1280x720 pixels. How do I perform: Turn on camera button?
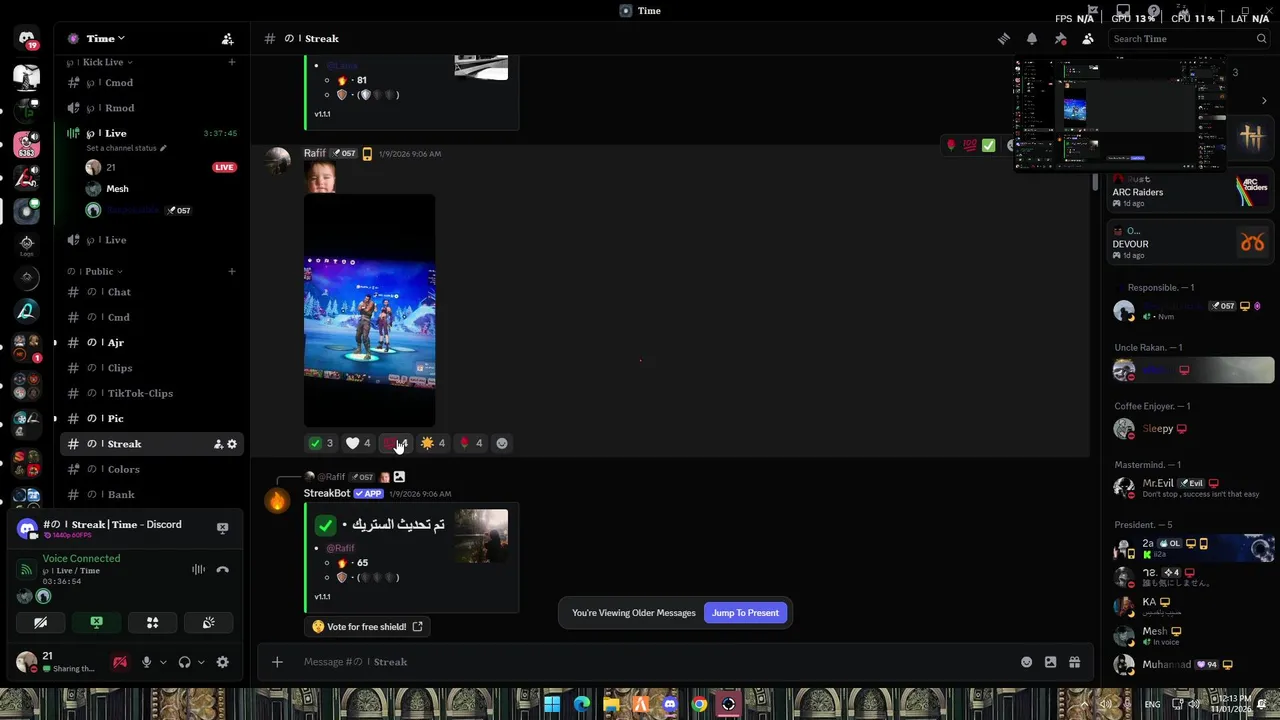41,623
